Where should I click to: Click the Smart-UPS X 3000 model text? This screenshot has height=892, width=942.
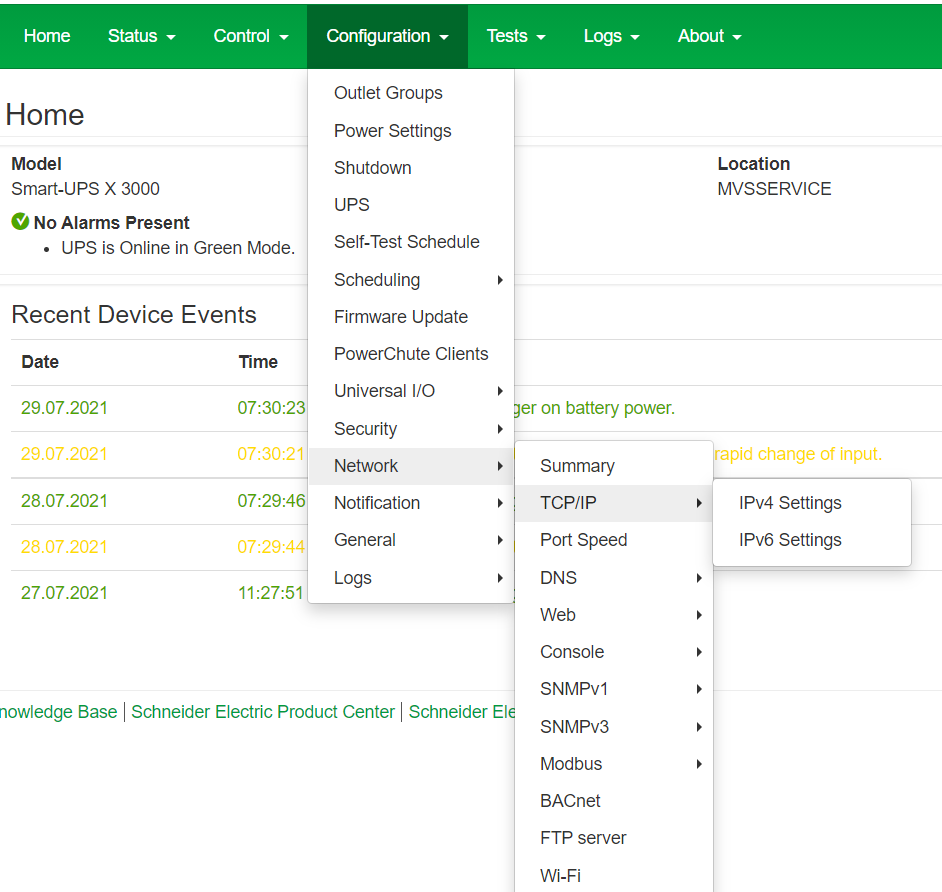tap(85, 189)
